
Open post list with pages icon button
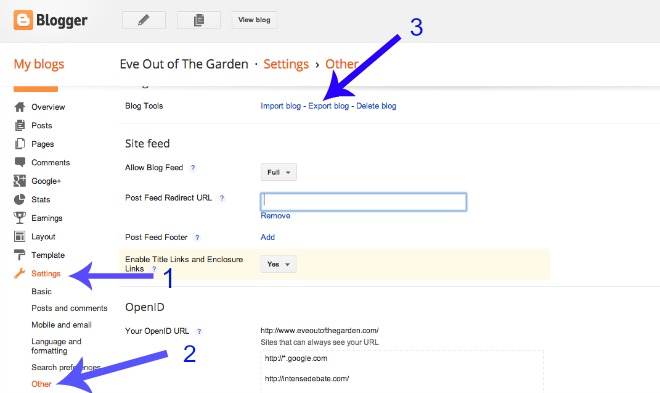(199, 20)
